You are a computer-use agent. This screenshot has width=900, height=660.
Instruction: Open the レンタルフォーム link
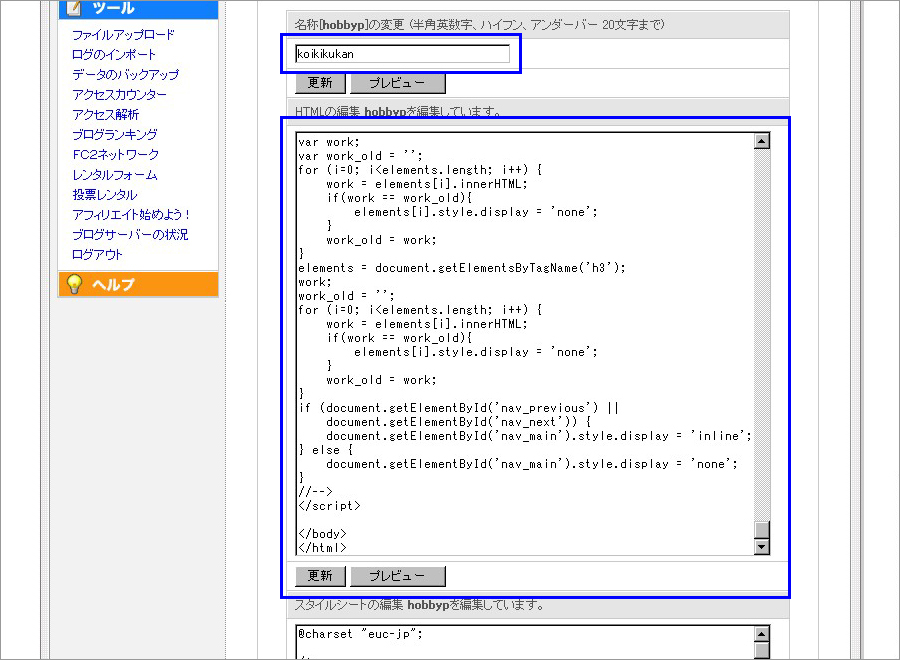(115, 175)
